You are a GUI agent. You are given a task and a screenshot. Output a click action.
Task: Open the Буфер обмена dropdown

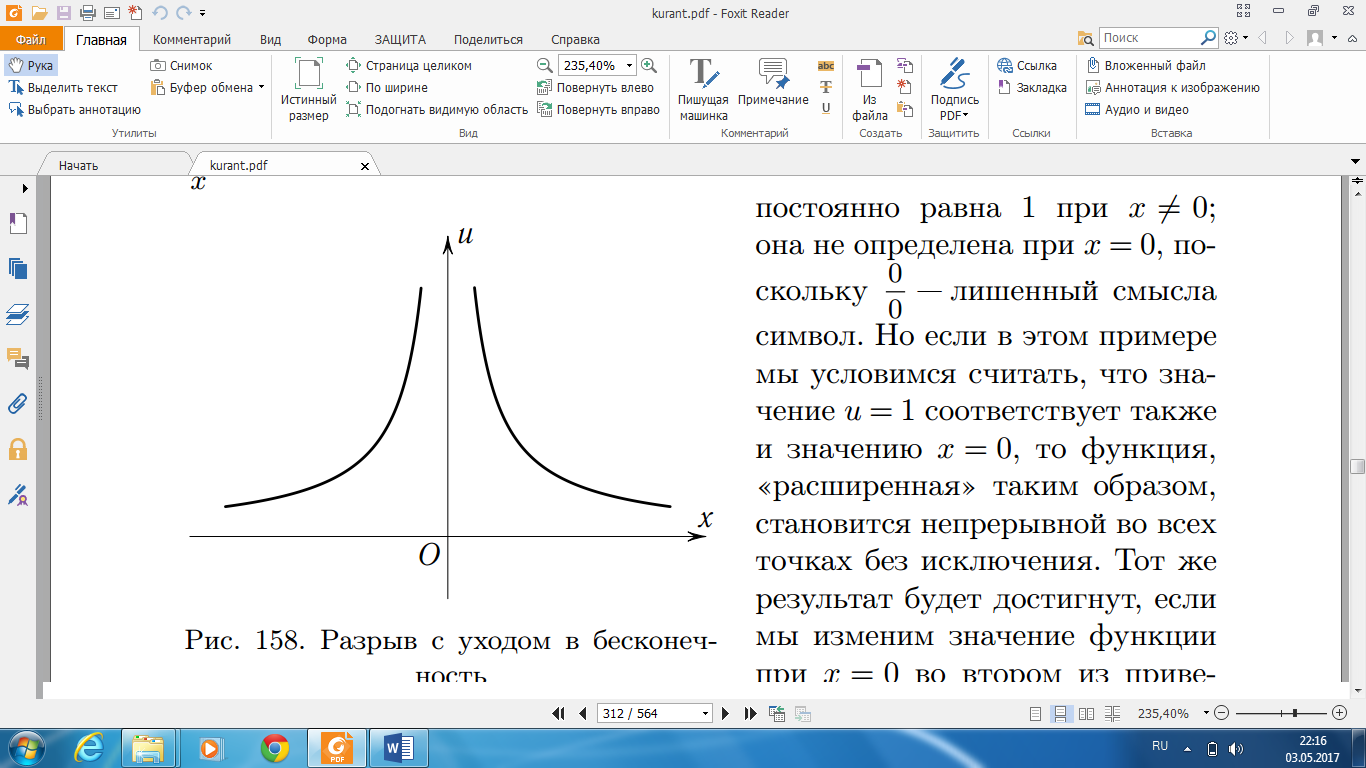262,87
